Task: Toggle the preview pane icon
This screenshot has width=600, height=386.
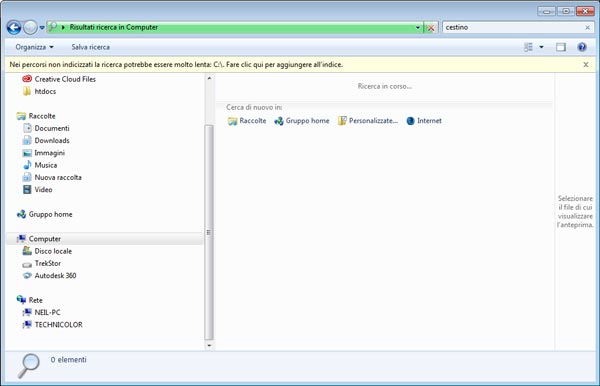Action: [x=561, y=47]
